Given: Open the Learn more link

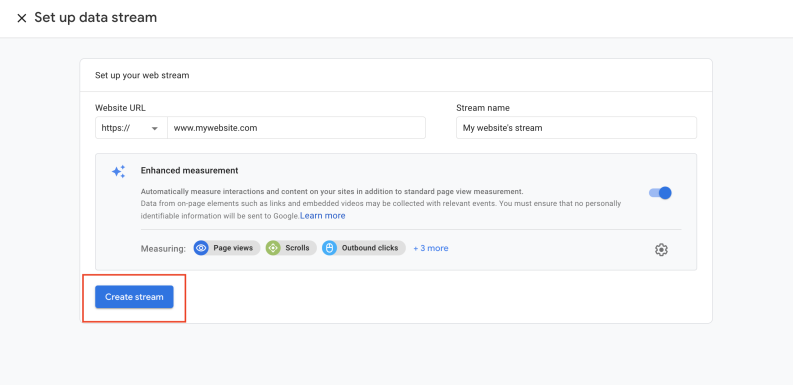Looking at the screenshot, I should click(323, 216).
